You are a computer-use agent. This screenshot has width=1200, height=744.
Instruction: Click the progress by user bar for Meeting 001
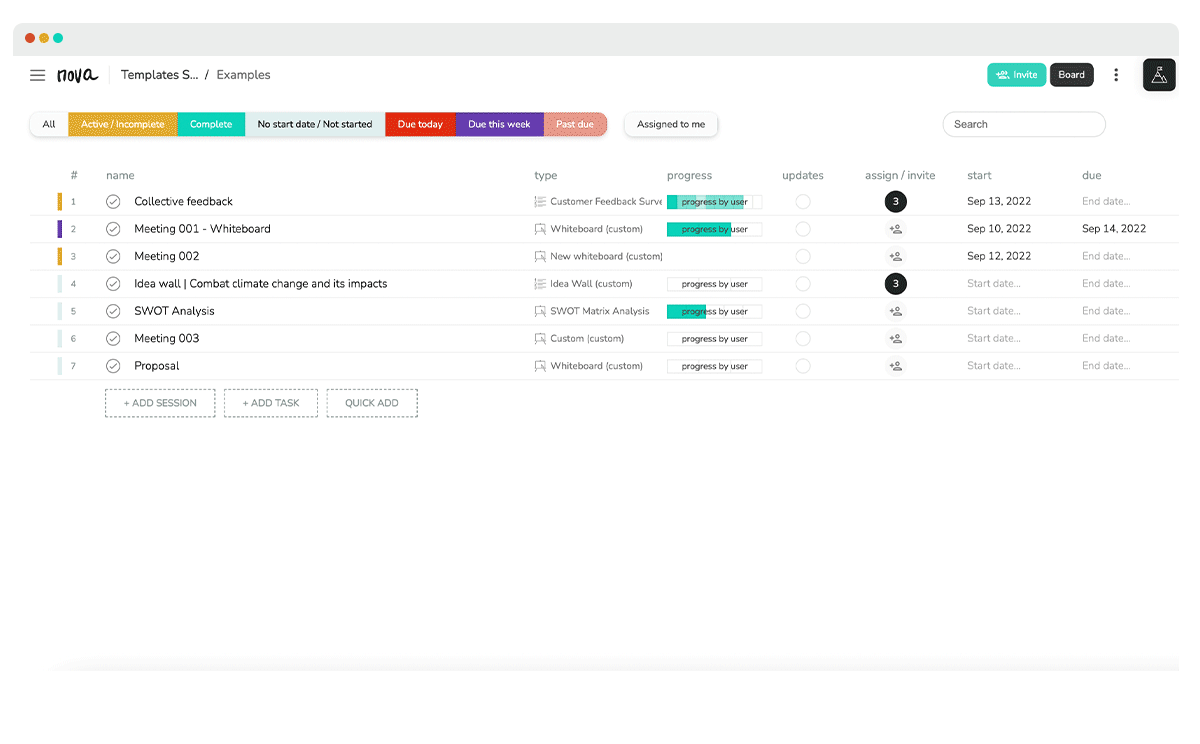[x=713, y=228]
